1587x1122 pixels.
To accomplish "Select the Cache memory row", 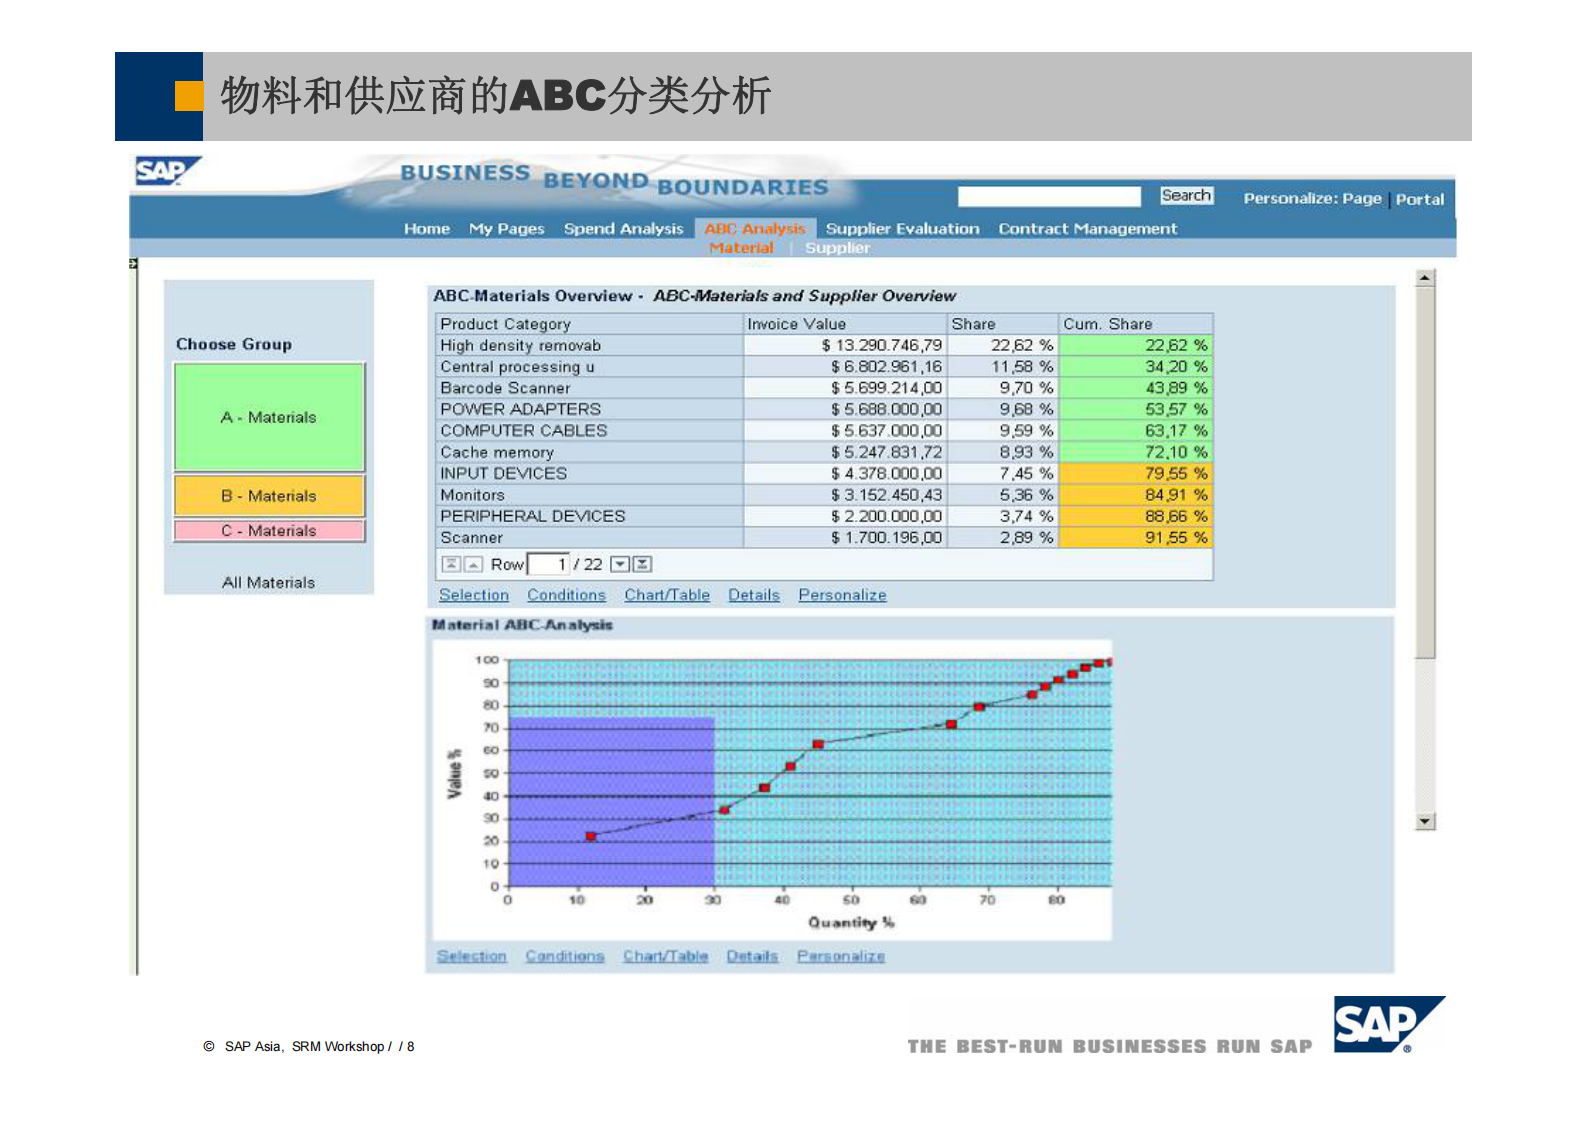I will tap(825, 452).
